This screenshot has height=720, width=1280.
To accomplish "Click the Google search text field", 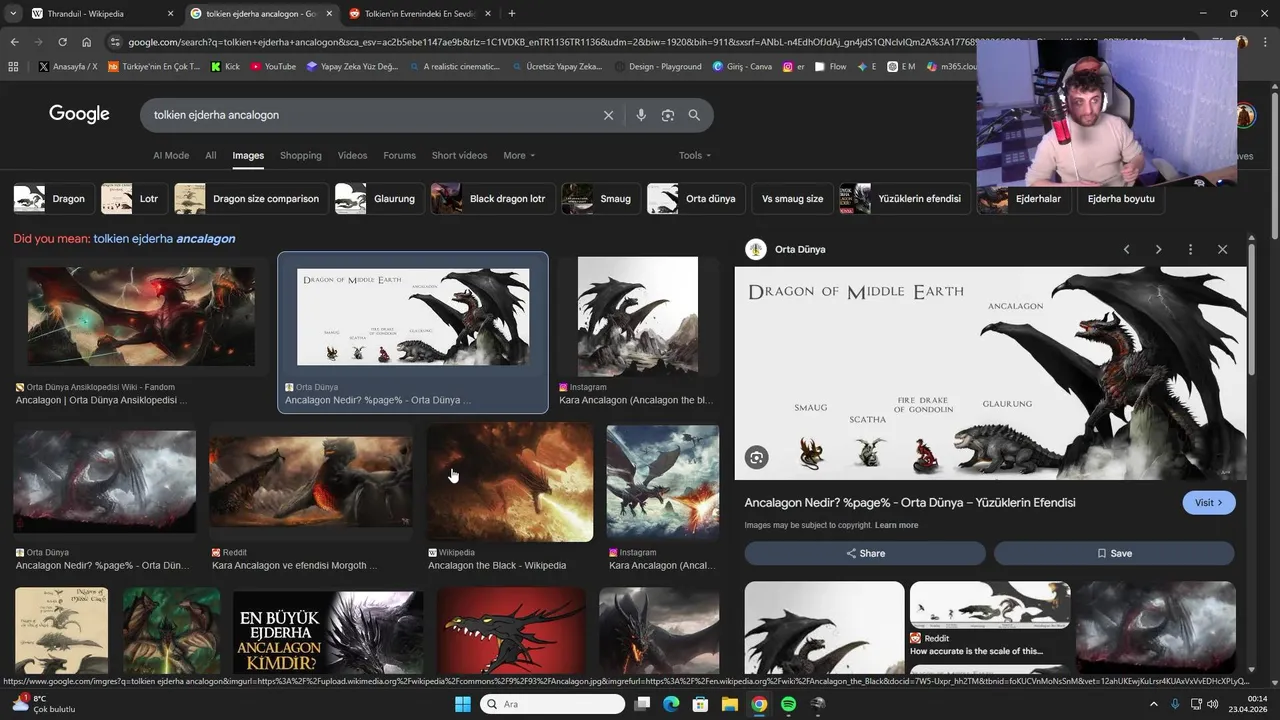I will 370,115.
